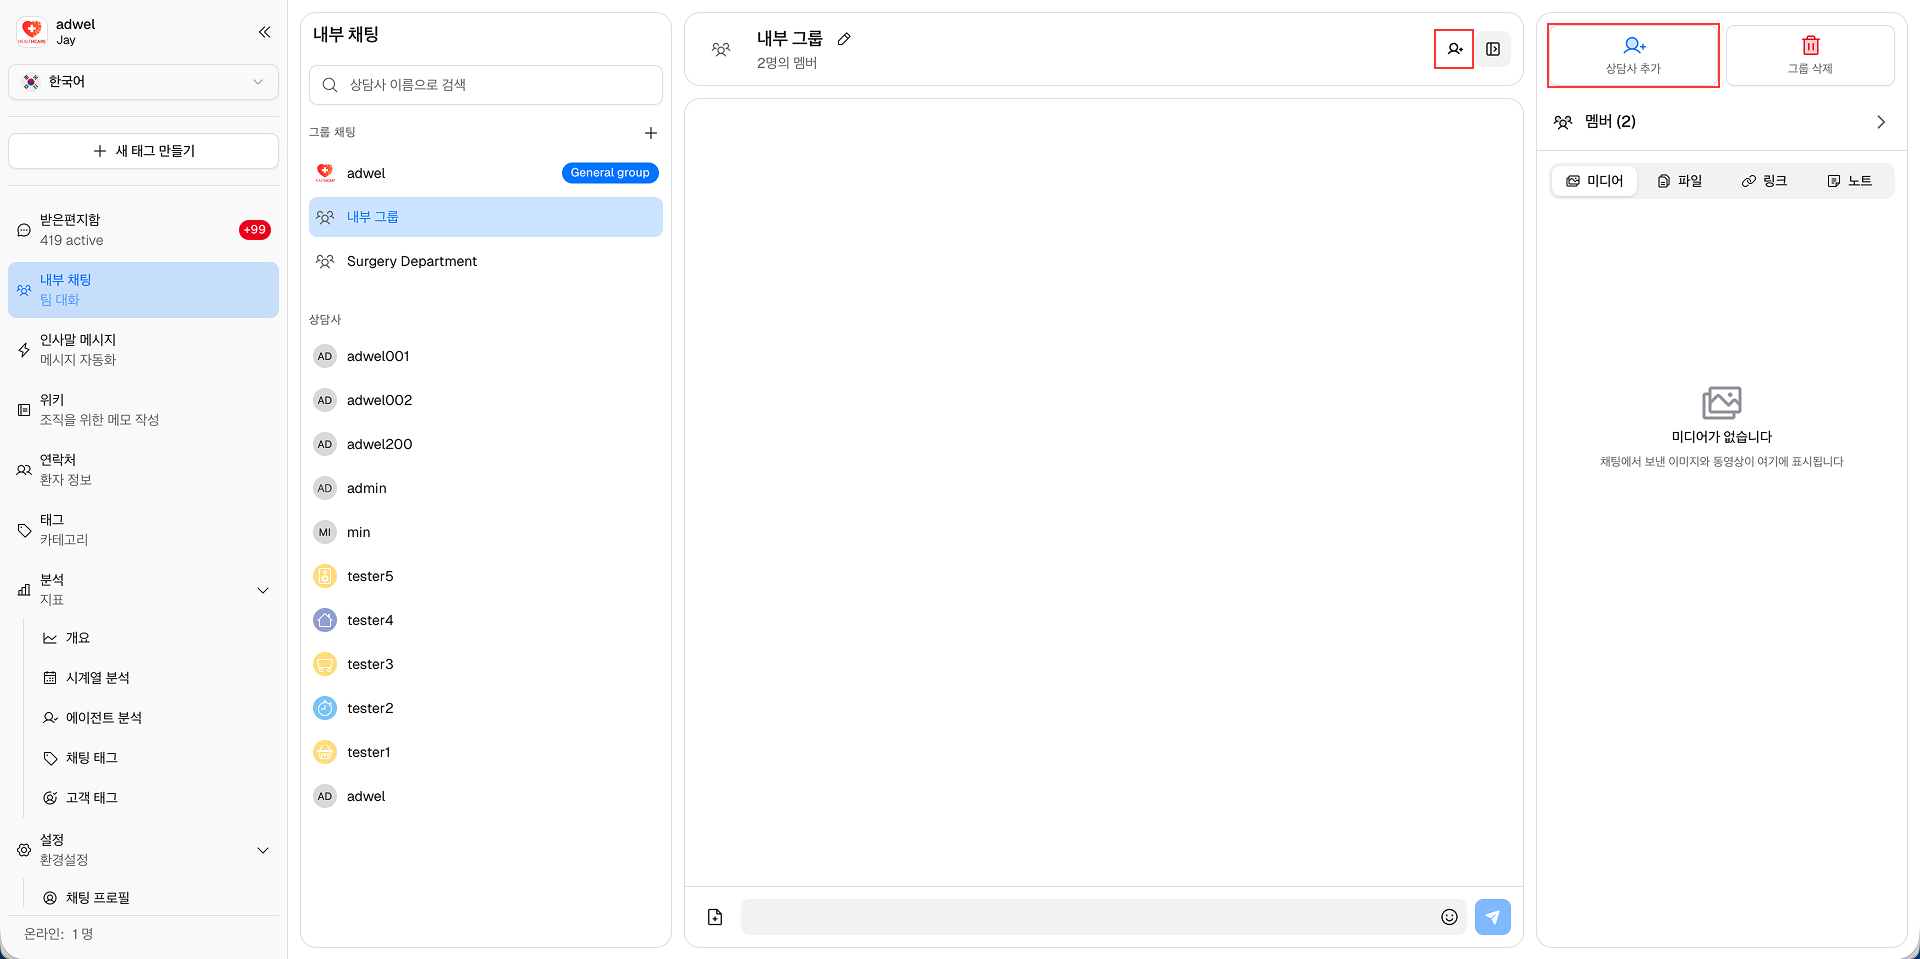Click the 그룹 삭제 trash button

1809,55
